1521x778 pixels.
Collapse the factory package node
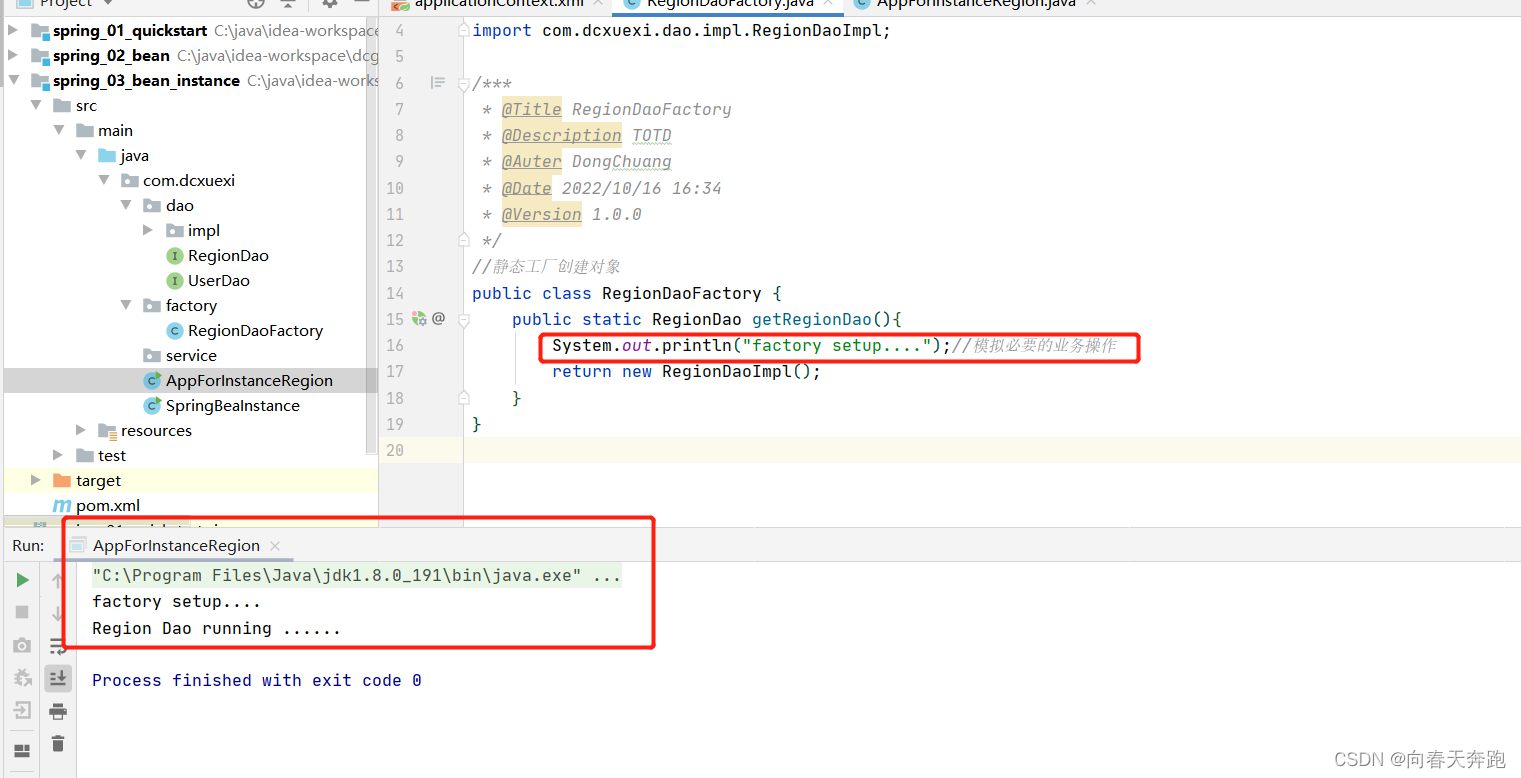click(x=126, y=306)
